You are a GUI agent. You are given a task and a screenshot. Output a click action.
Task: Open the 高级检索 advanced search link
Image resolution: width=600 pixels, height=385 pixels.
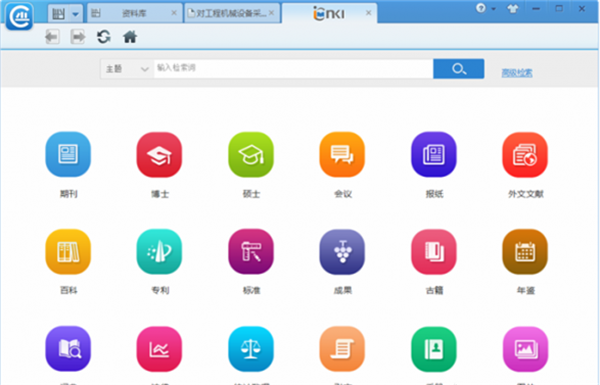click(x=517, y=73)
